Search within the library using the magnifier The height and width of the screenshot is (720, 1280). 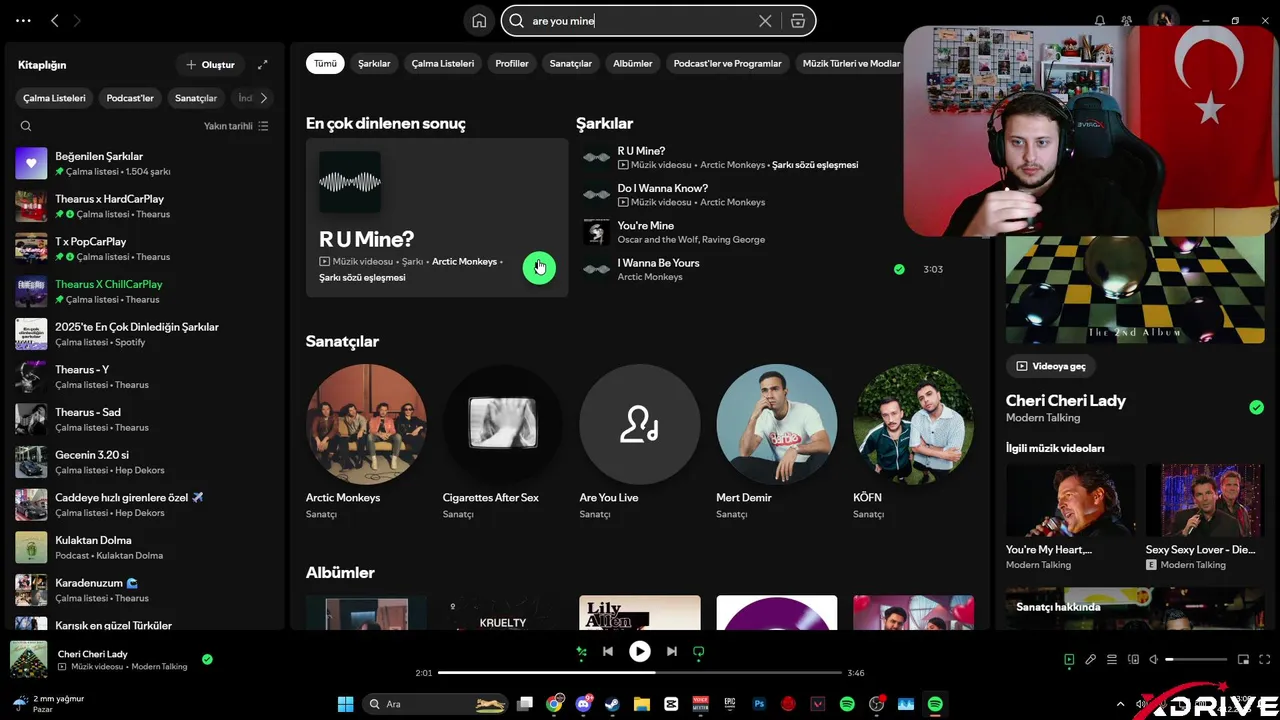[26, 126]
